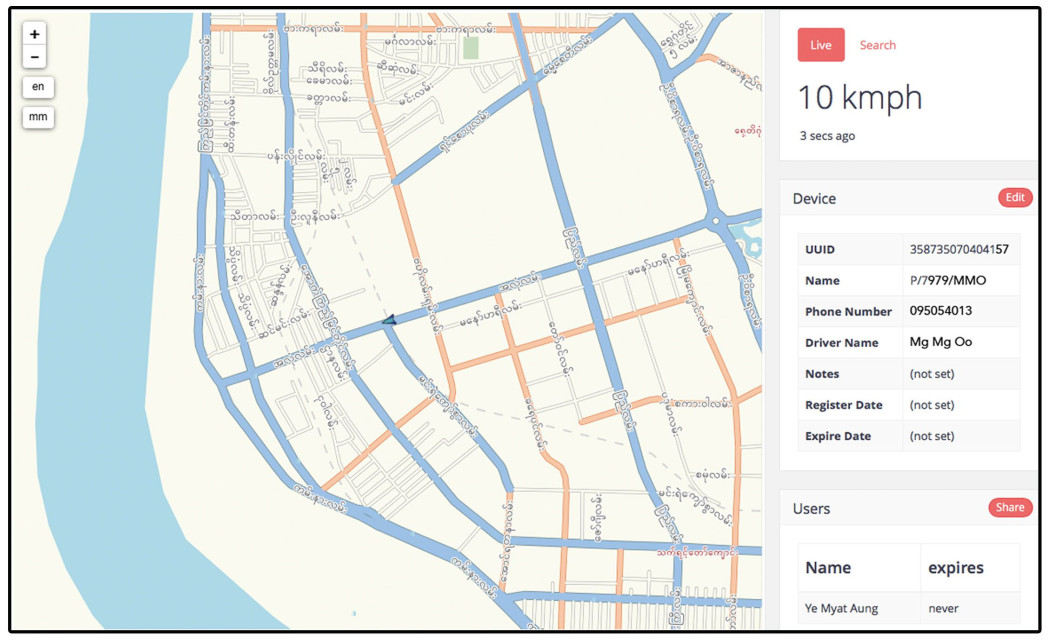Viewport: 1052px width, 644px height.
Task: Click the Live tracking status badge
Action: [820, 44]
